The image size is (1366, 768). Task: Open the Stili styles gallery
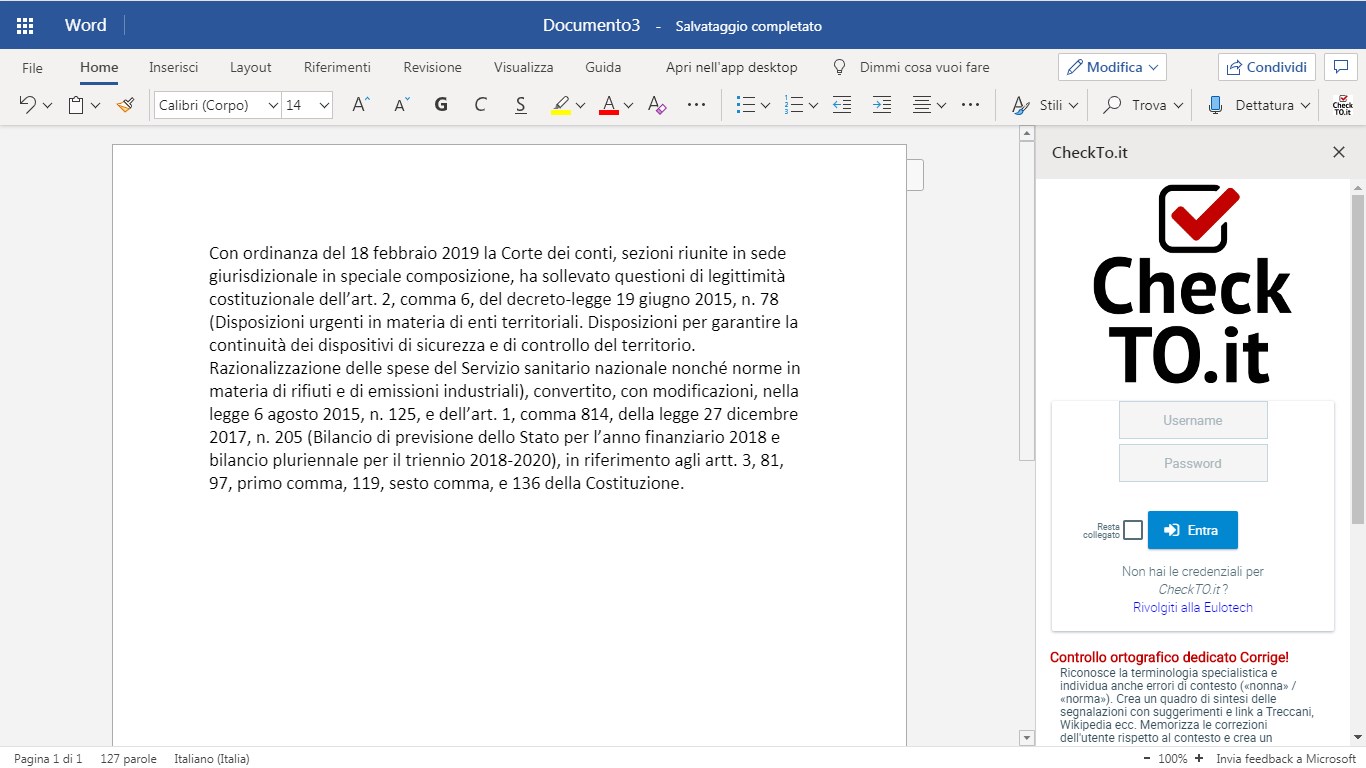click(1045, 105)
